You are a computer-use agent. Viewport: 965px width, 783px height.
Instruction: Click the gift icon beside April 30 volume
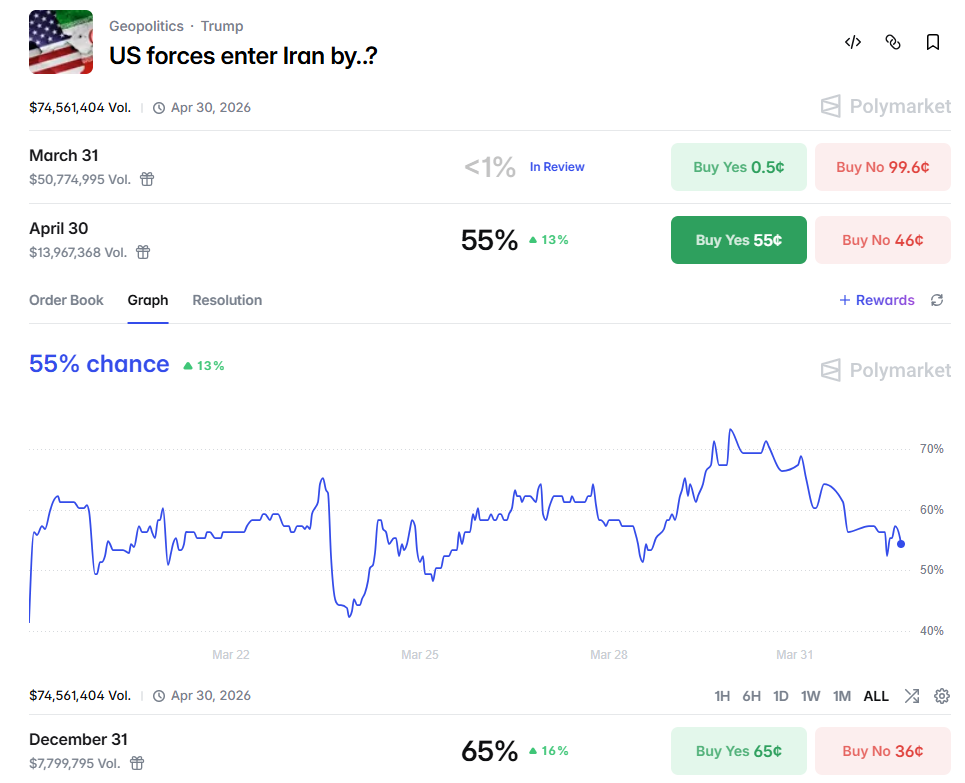pos(143,252)
